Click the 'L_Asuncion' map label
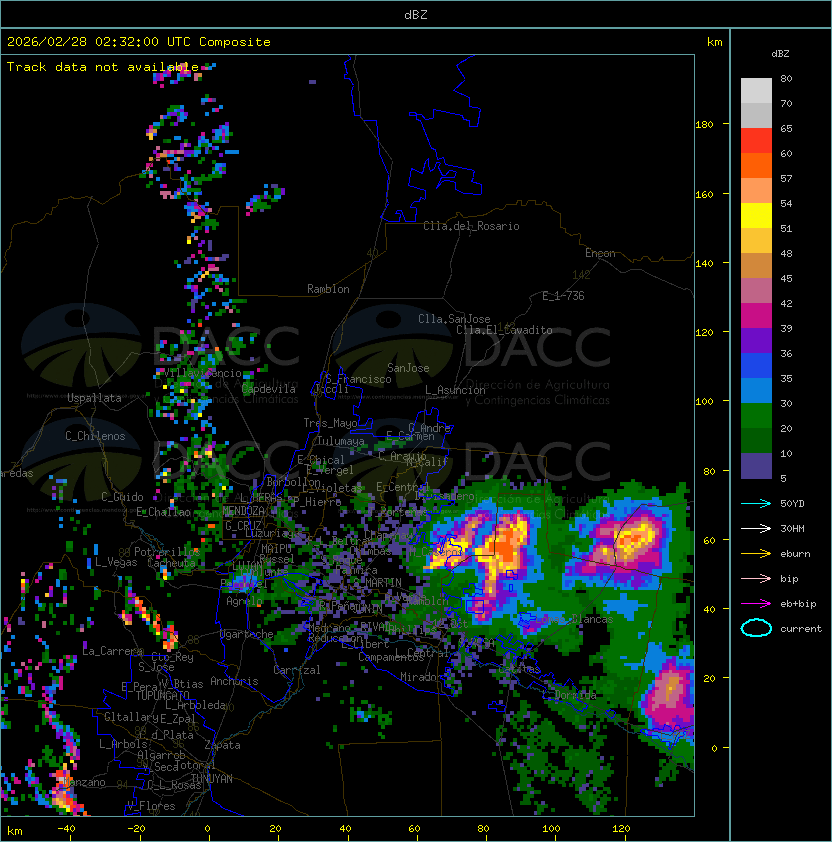 coord(455,390)
